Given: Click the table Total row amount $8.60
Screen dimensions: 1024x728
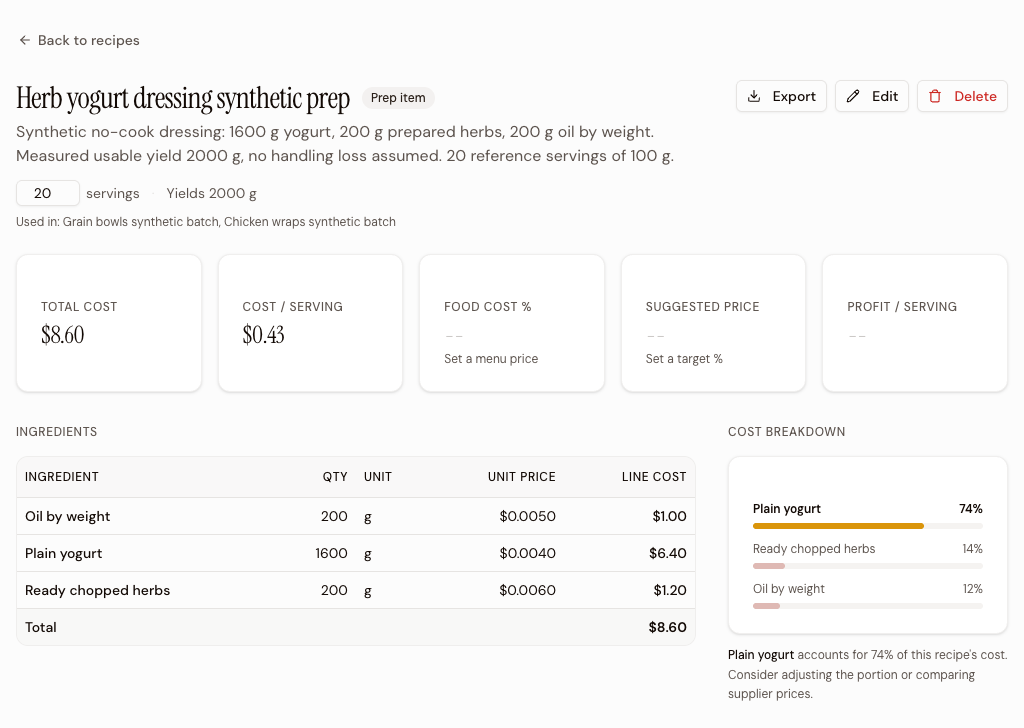Looking at the screenshot, I should tap(667, 627).
